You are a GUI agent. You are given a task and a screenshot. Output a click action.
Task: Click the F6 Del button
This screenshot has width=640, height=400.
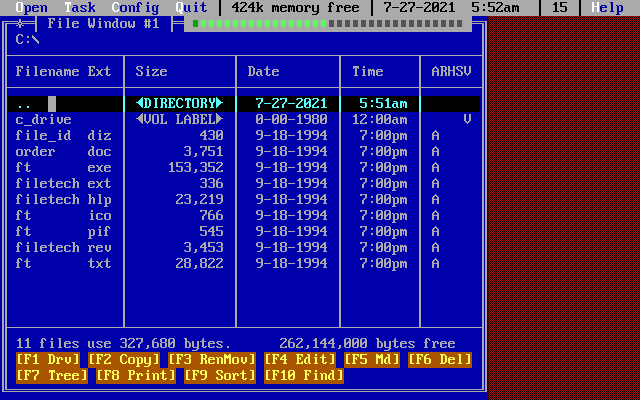(439, 360)
